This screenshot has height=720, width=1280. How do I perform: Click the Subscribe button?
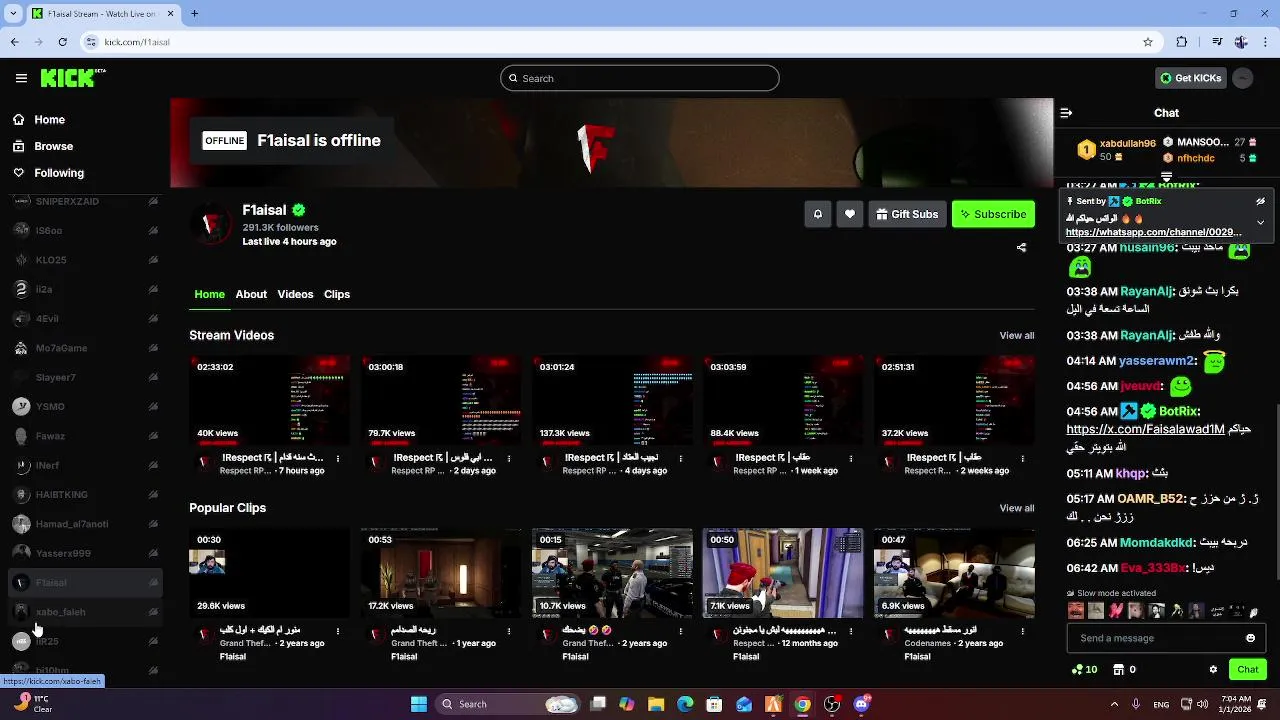click(x=993, y=214)
